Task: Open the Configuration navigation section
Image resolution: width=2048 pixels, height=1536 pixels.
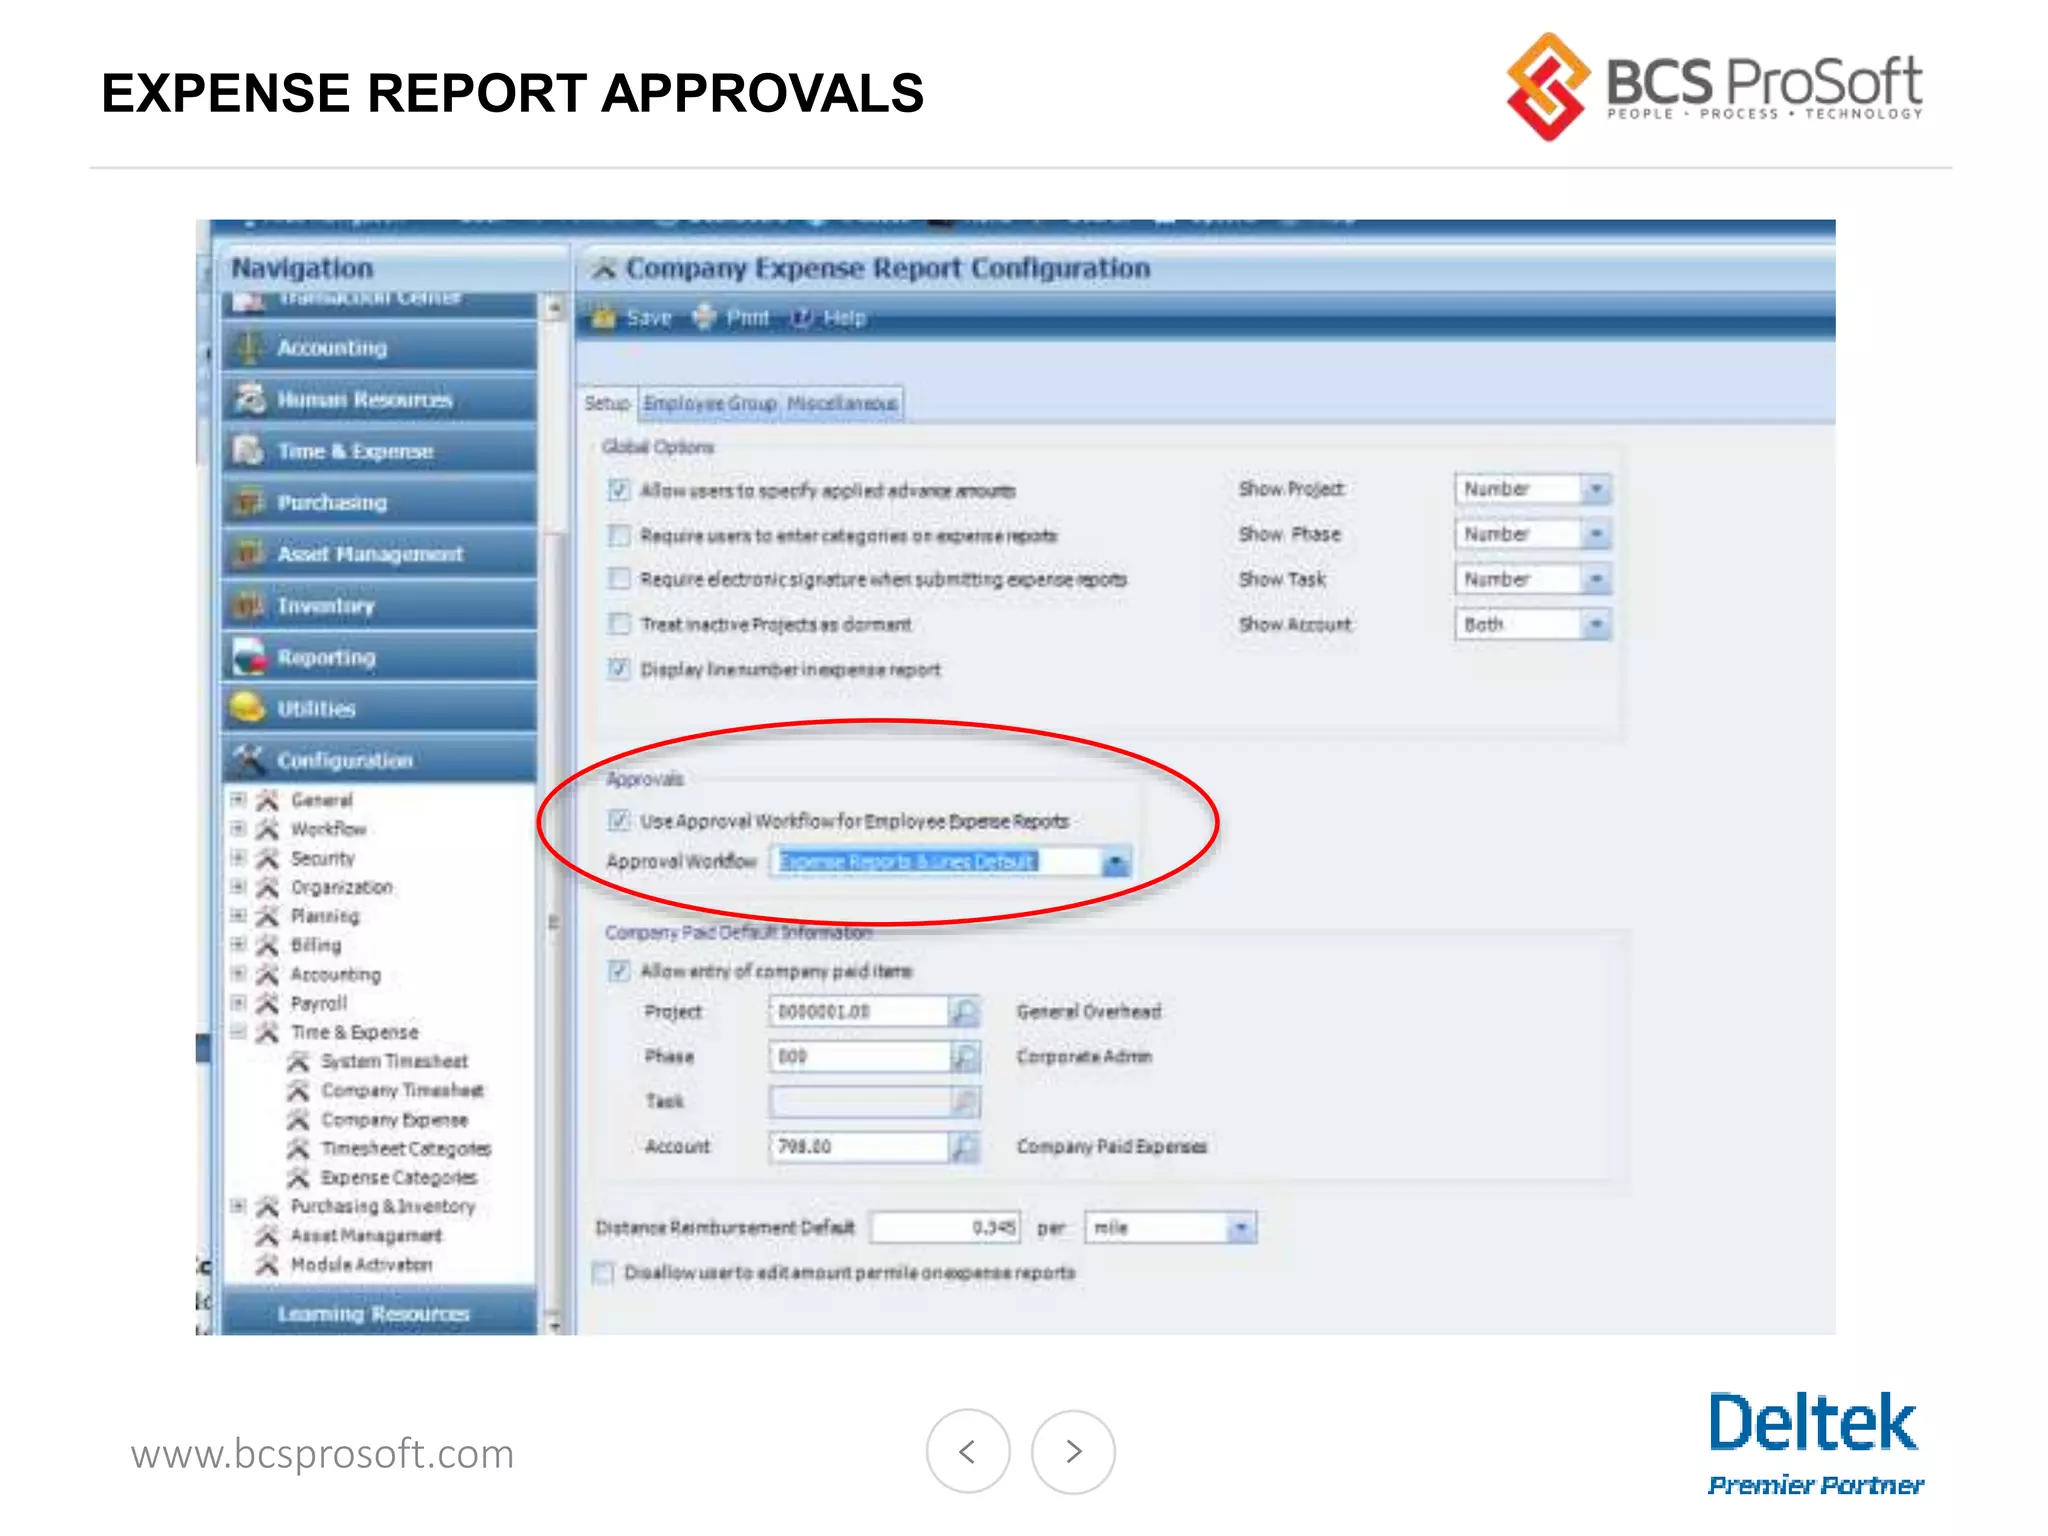Action: 379,760
